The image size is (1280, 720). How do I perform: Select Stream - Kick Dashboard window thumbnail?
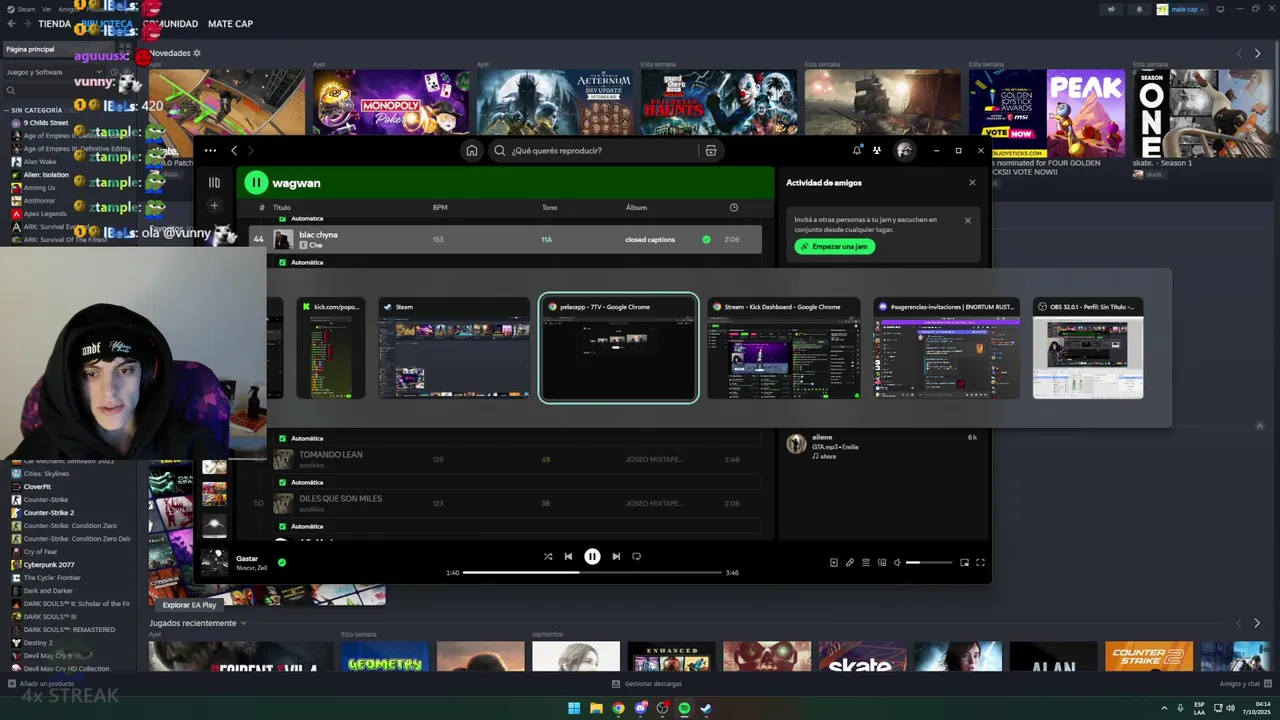point(784,348)
